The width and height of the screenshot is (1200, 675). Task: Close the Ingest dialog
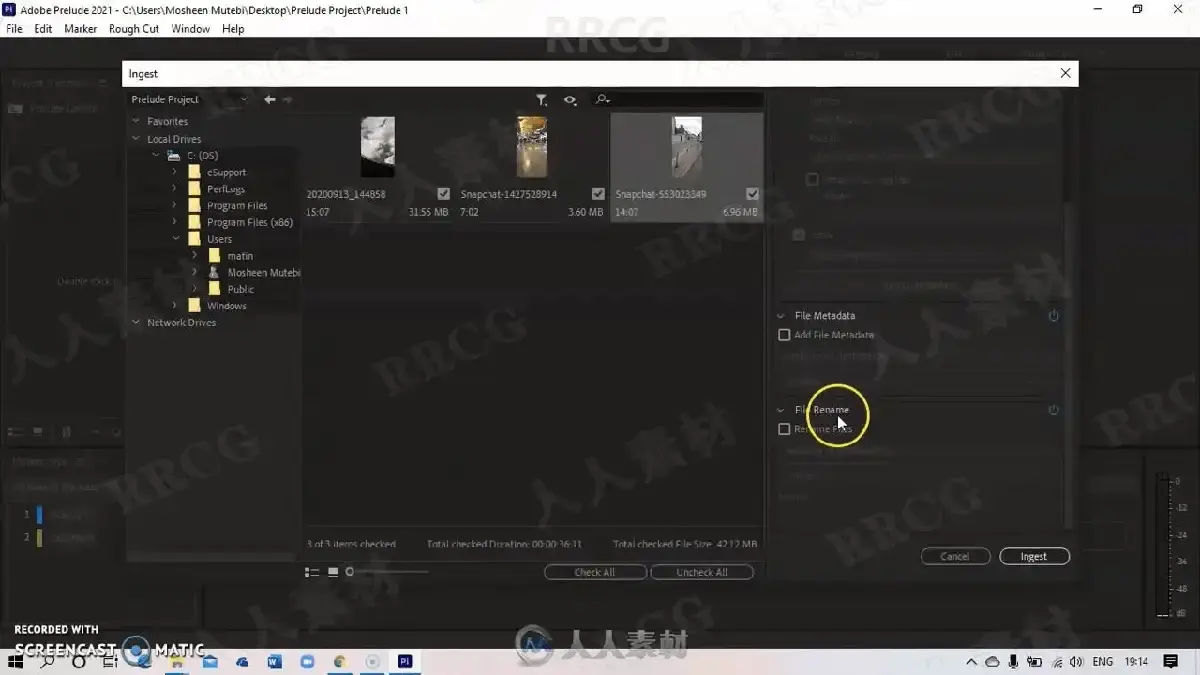pyautogui.click(x=1065, y=73)
